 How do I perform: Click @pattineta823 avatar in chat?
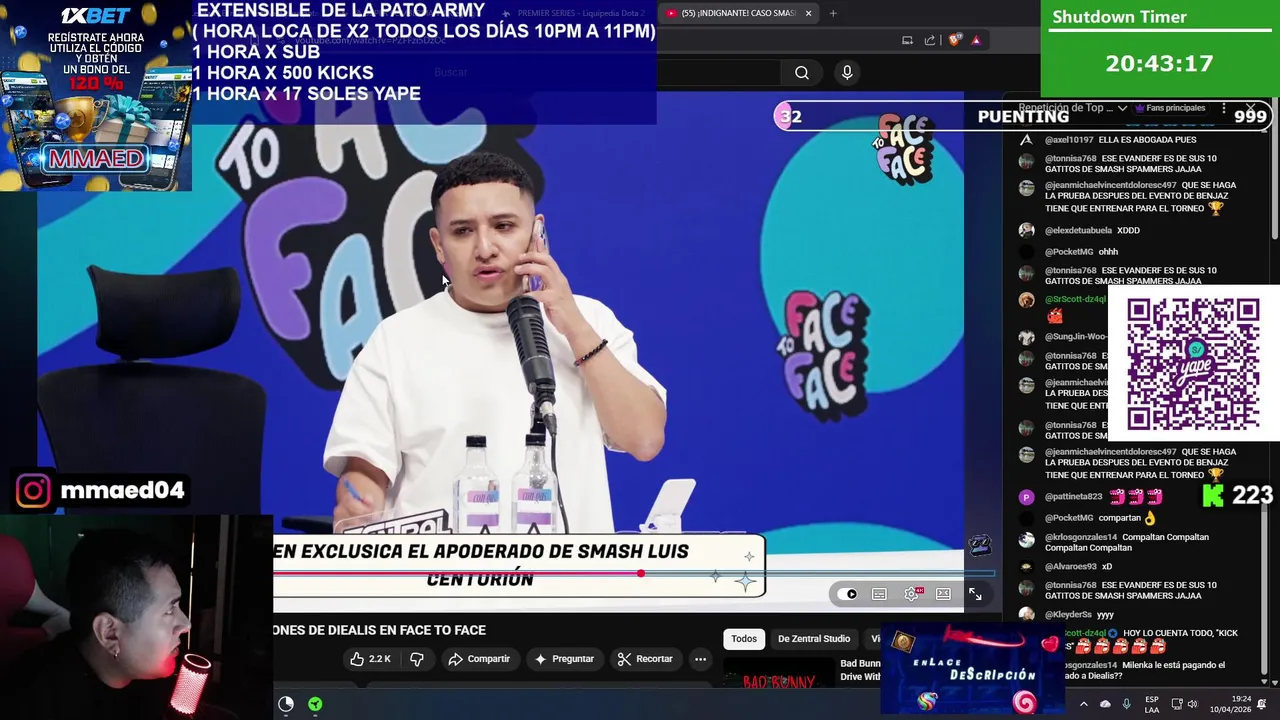(1026, 497)
